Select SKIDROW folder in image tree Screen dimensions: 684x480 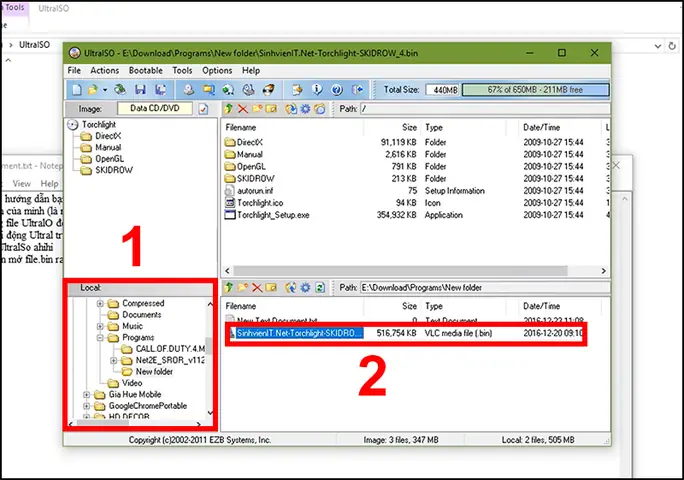(x=114, y=170)
